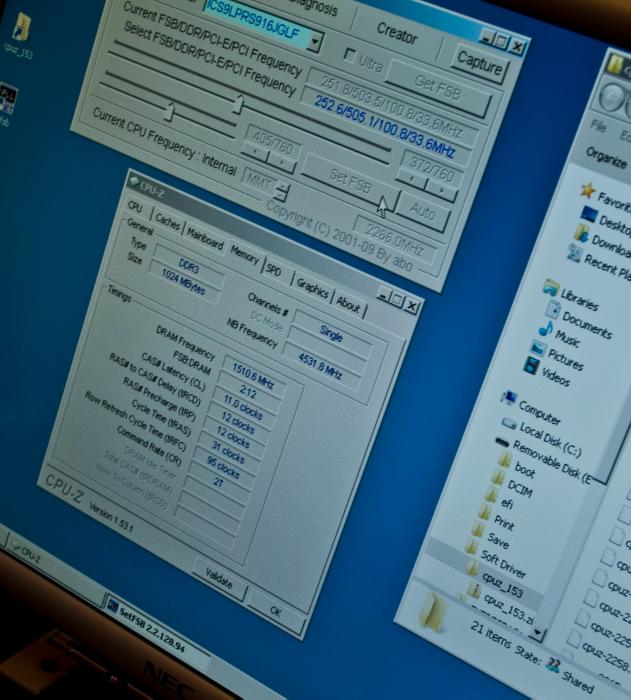Click right arrow under 372/760 value
Screen dimensions: 631x700
pos(441,191)
